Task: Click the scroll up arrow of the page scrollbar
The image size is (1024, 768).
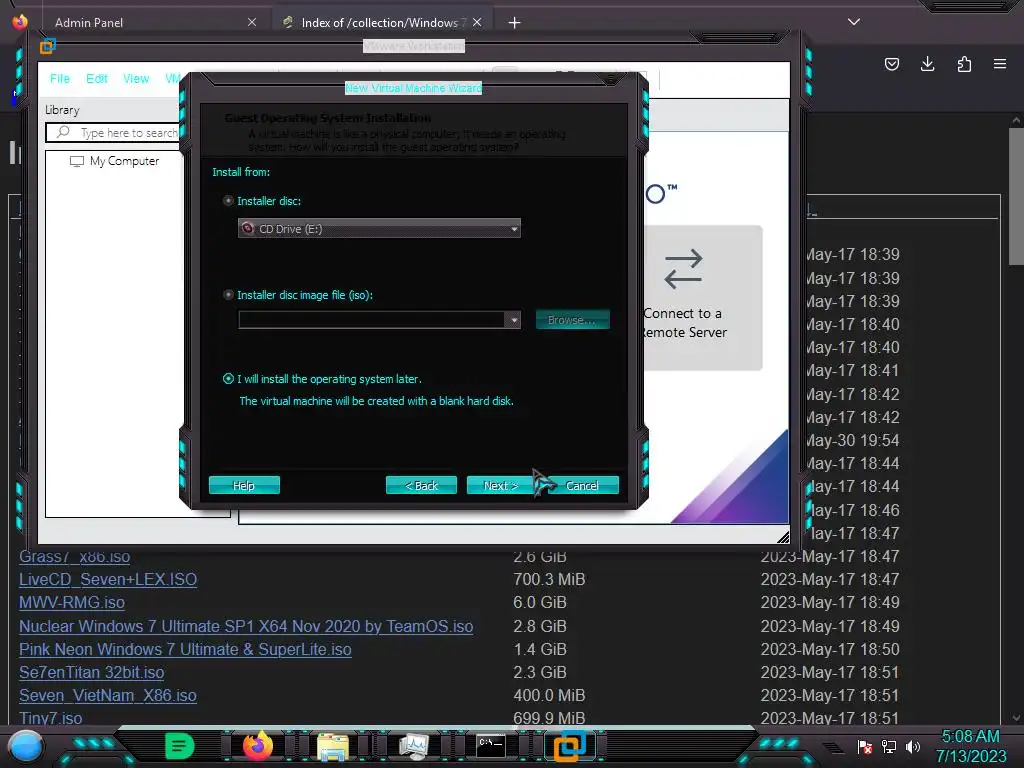Action: point(1016,120)
